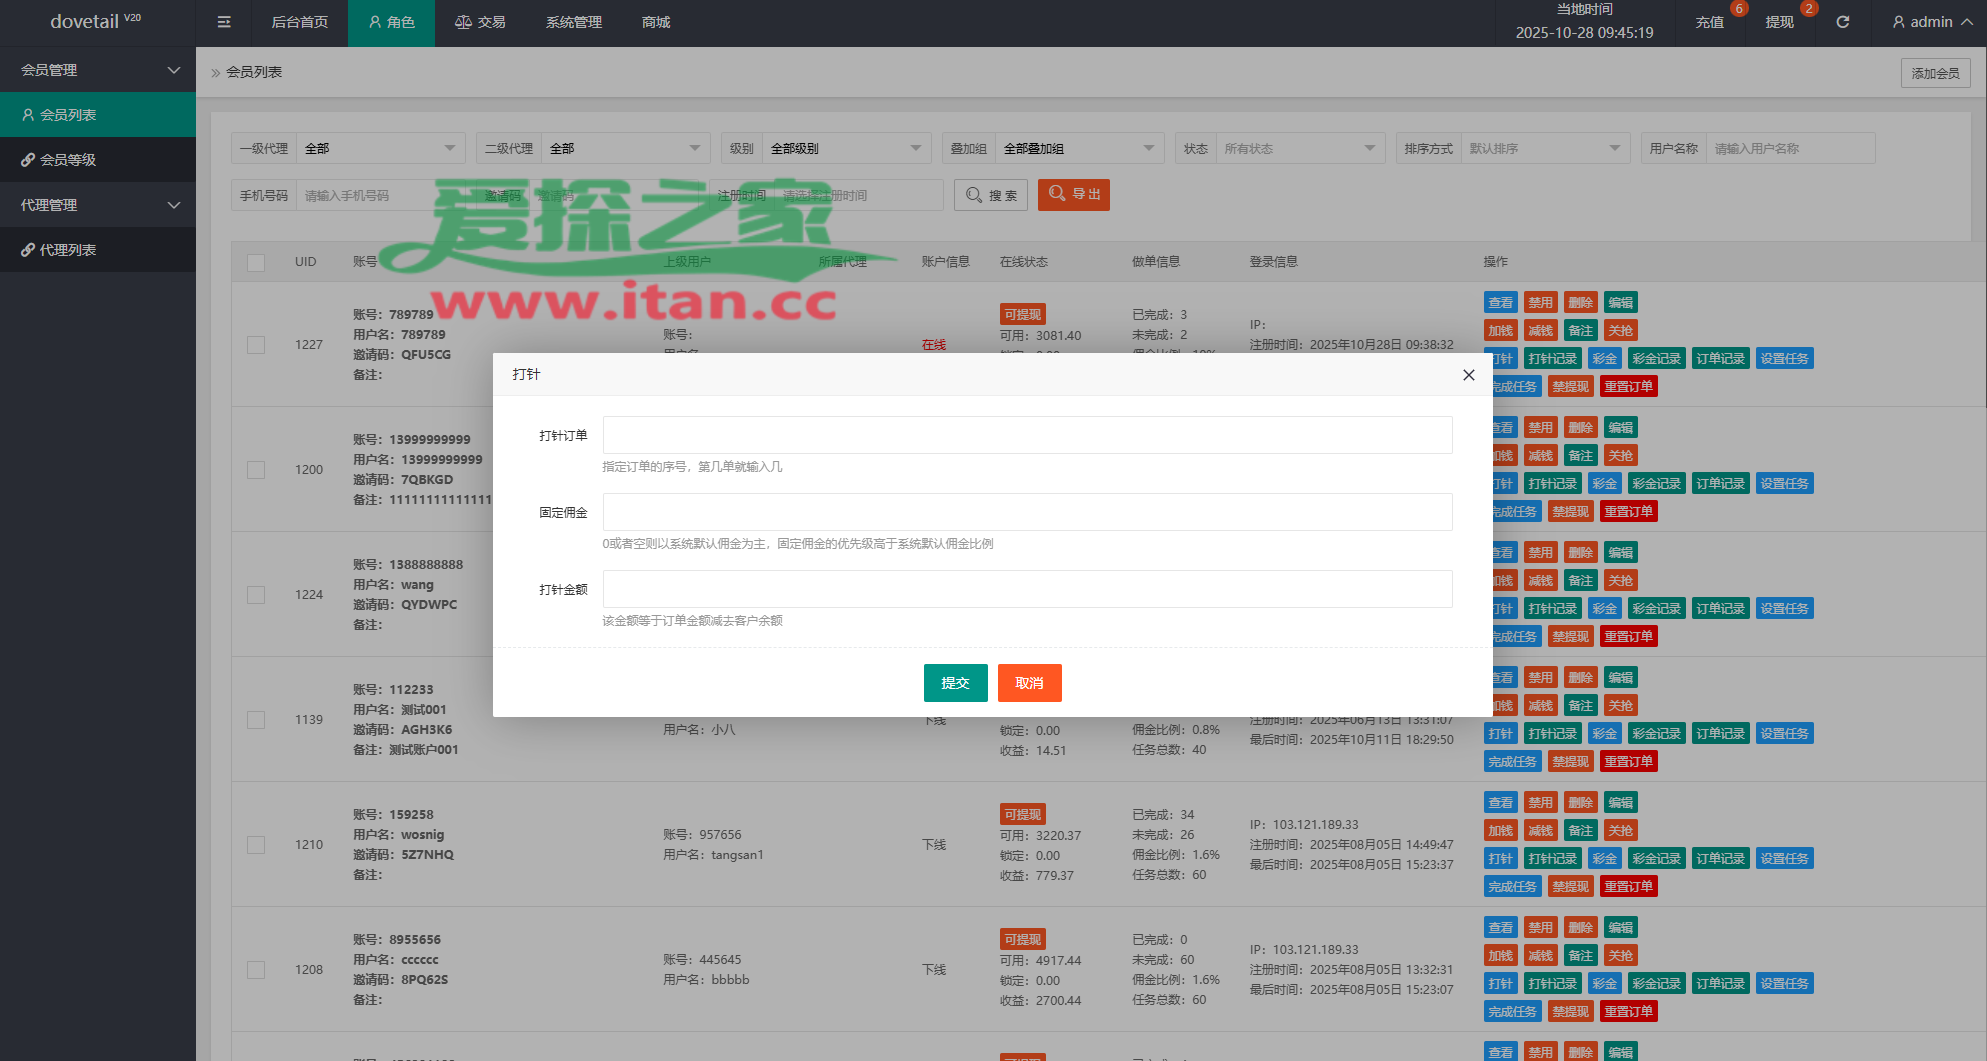Open the 一级代理 dropdown

pos(380,148)
